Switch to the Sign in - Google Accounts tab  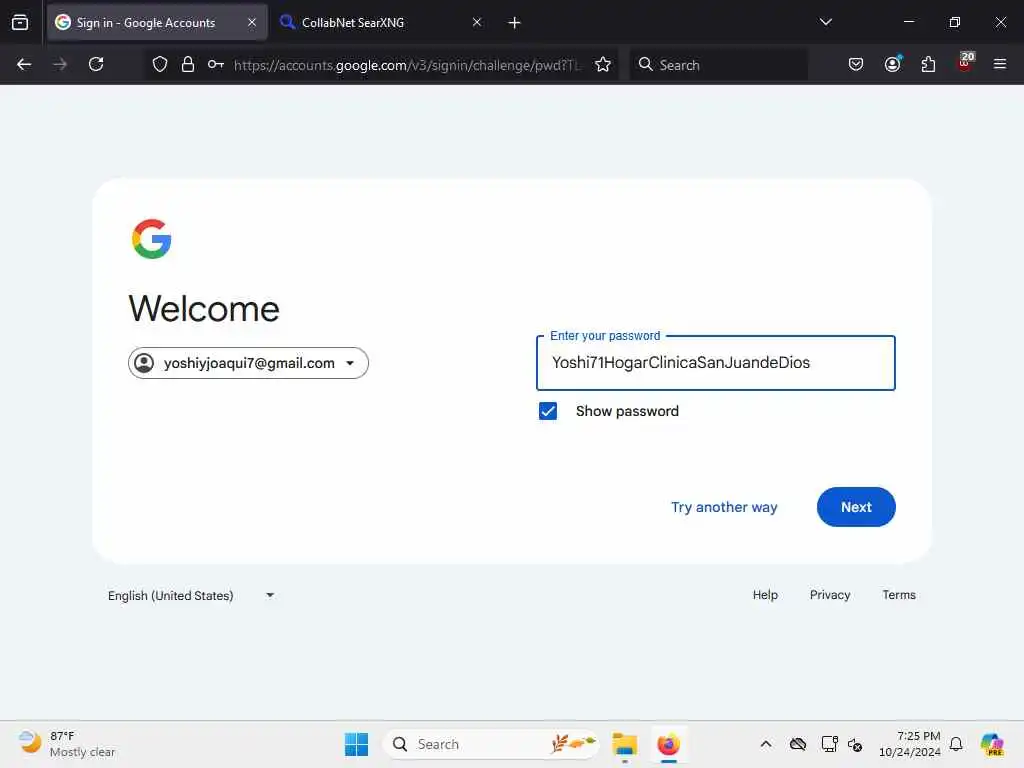coord(157,22)
